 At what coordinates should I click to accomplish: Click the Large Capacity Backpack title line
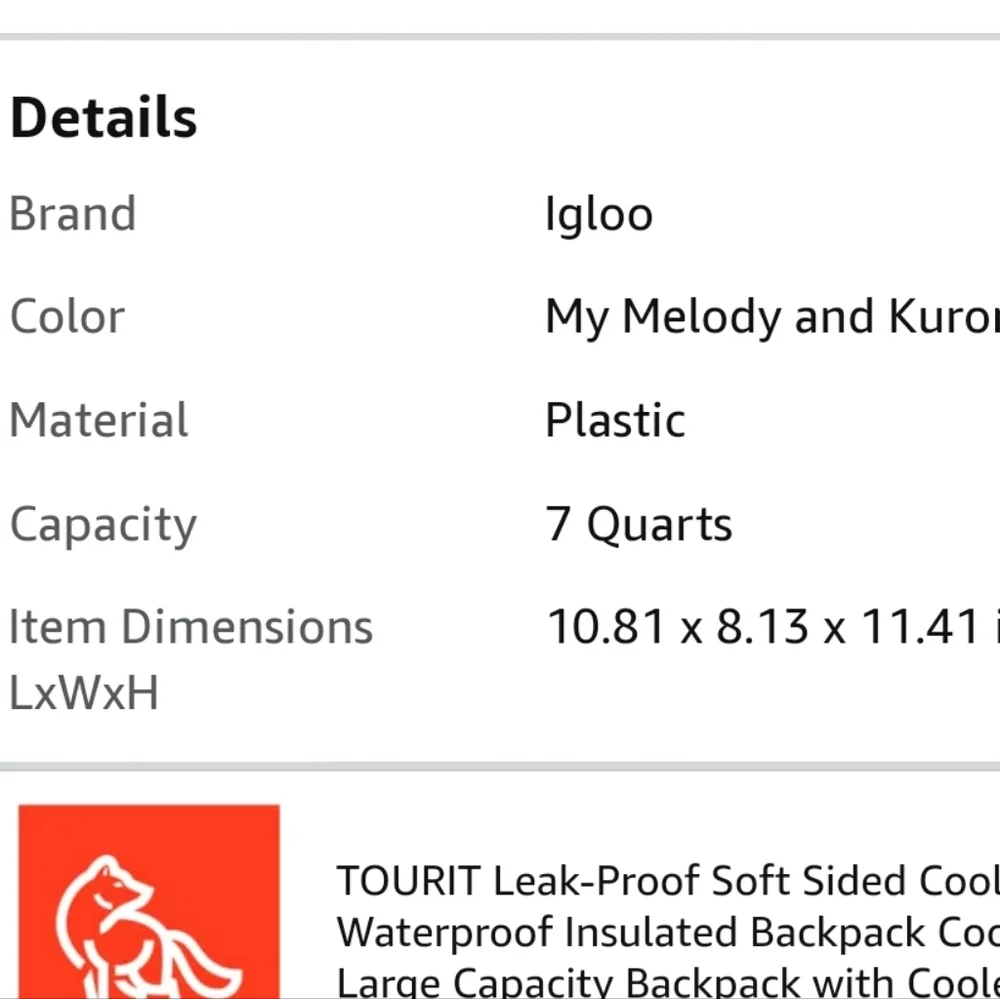tap(667, 981)
